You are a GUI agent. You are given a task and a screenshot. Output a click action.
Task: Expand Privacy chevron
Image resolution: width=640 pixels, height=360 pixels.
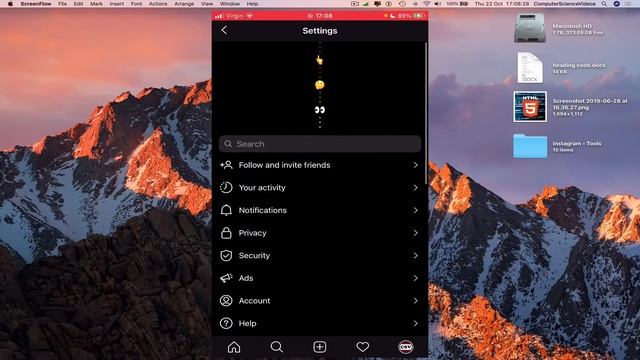tap(415, 233)
